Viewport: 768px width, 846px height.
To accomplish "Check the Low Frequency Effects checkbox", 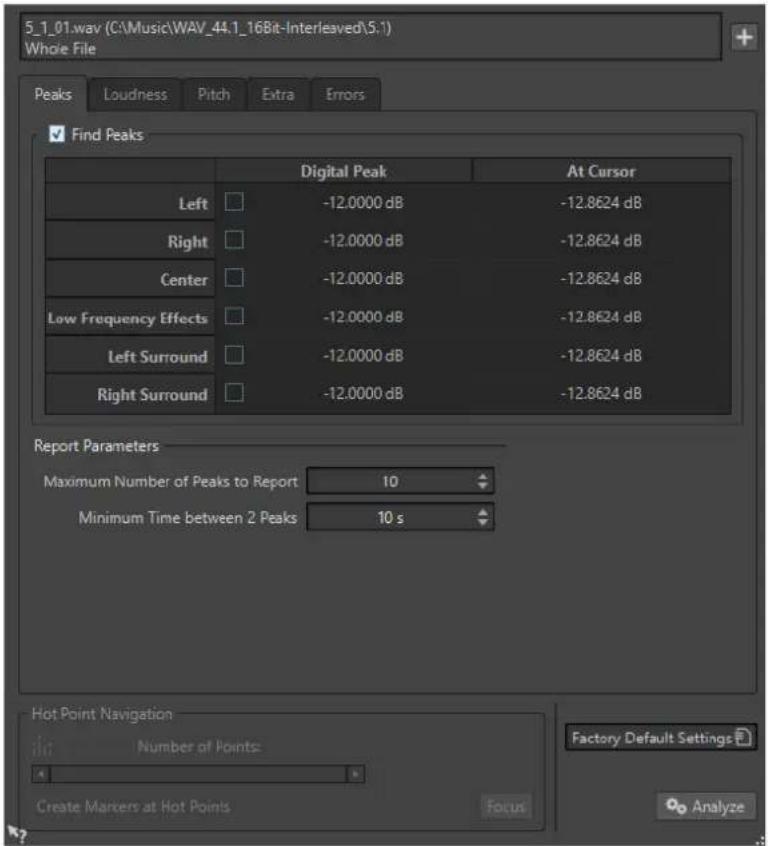I will point(234,317).
